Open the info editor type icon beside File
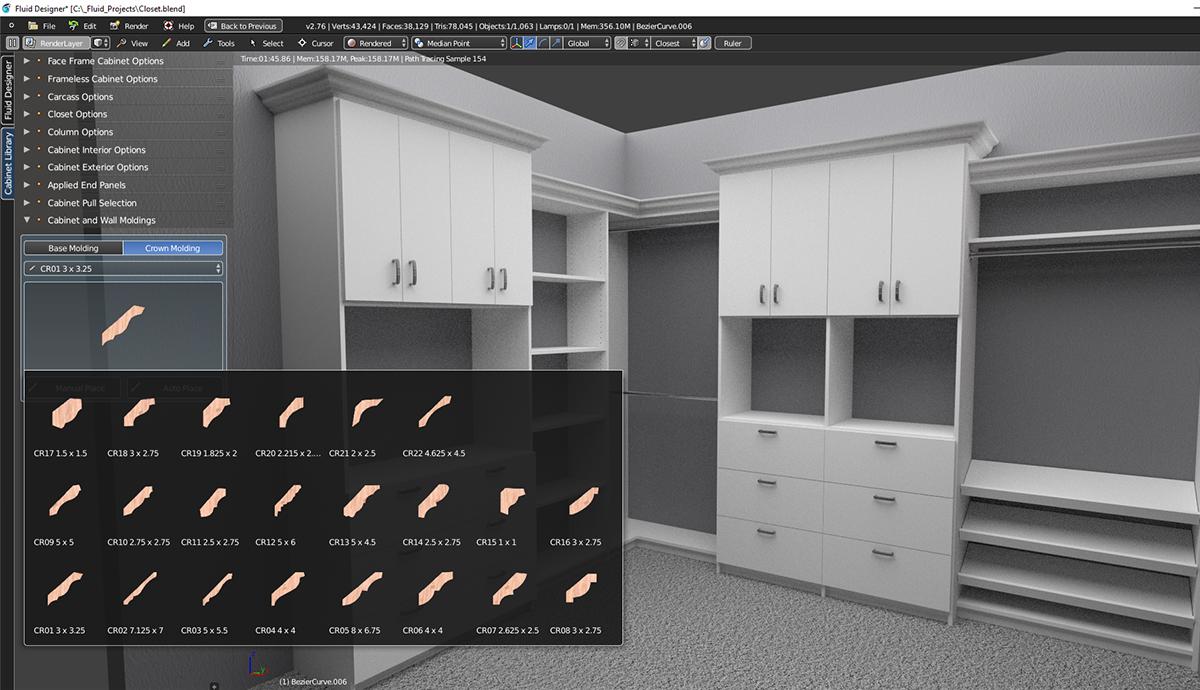 (x=12, y=25)
